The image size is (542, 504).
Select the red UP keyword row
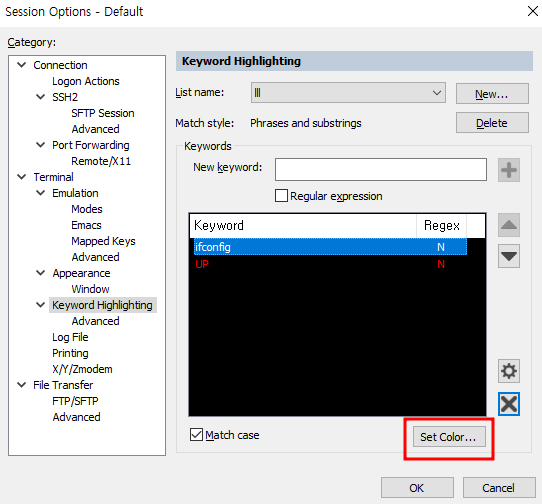[x=330, y=264]
